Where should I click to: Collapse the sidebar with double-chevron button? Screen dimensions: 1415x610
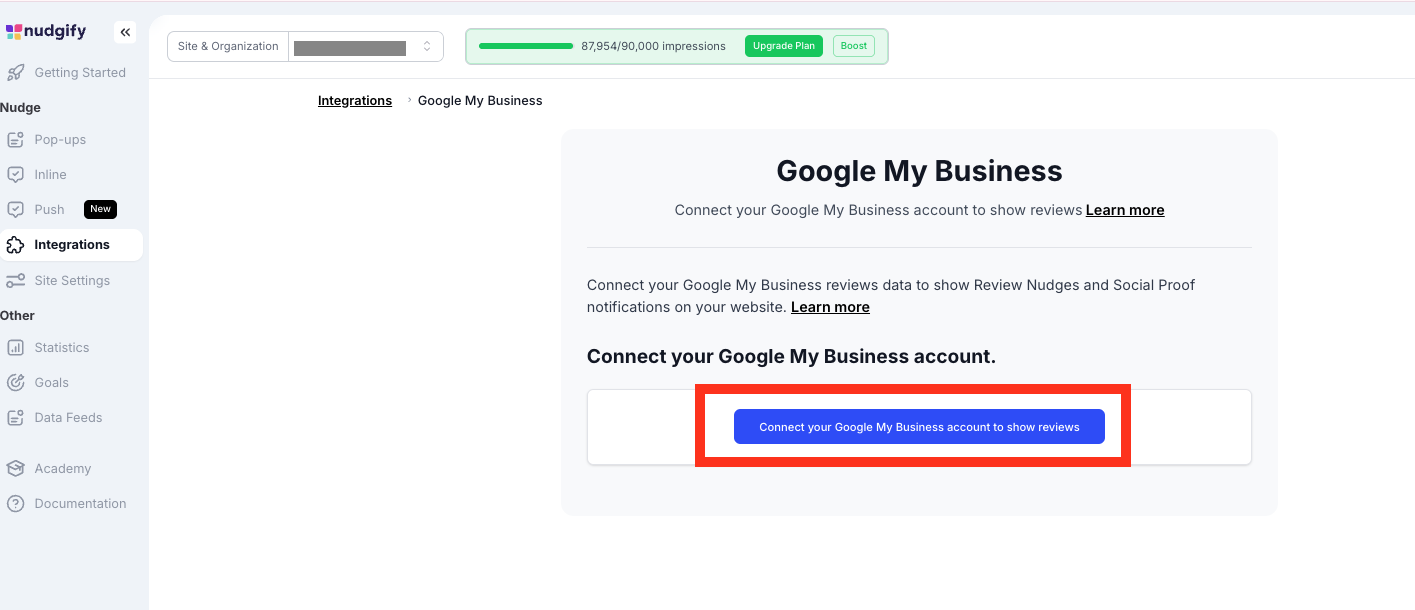pos(125,33)
